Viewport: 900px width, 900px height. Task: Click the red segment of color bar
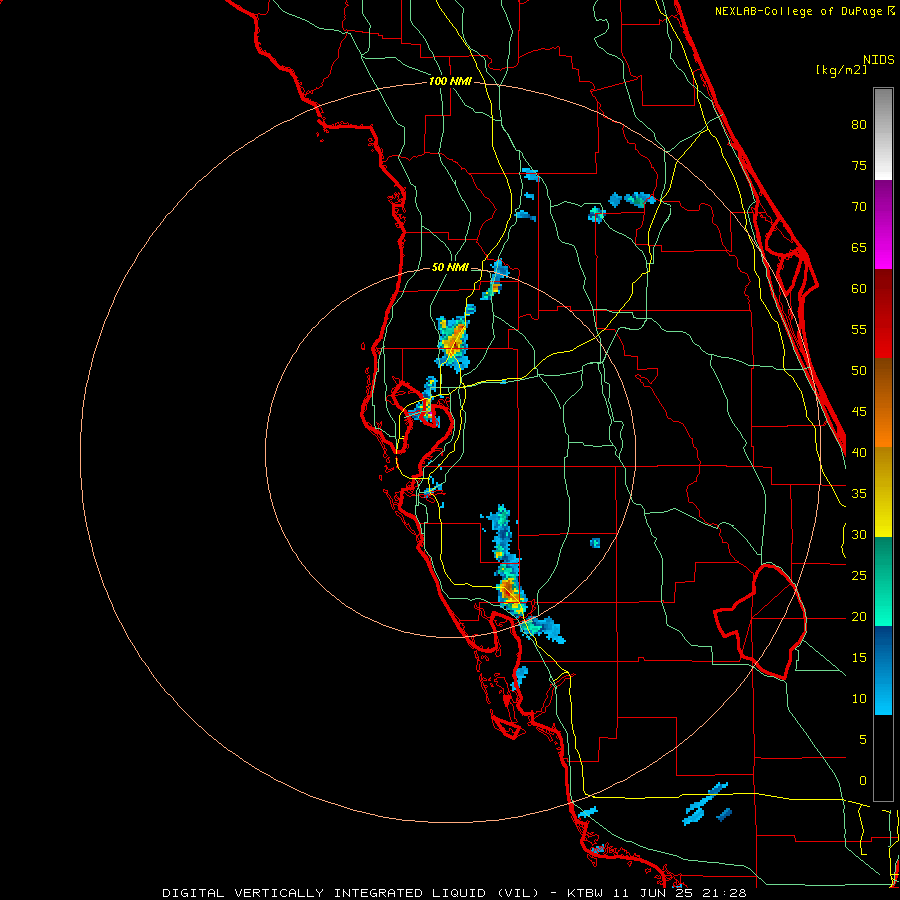pos(883,314)
